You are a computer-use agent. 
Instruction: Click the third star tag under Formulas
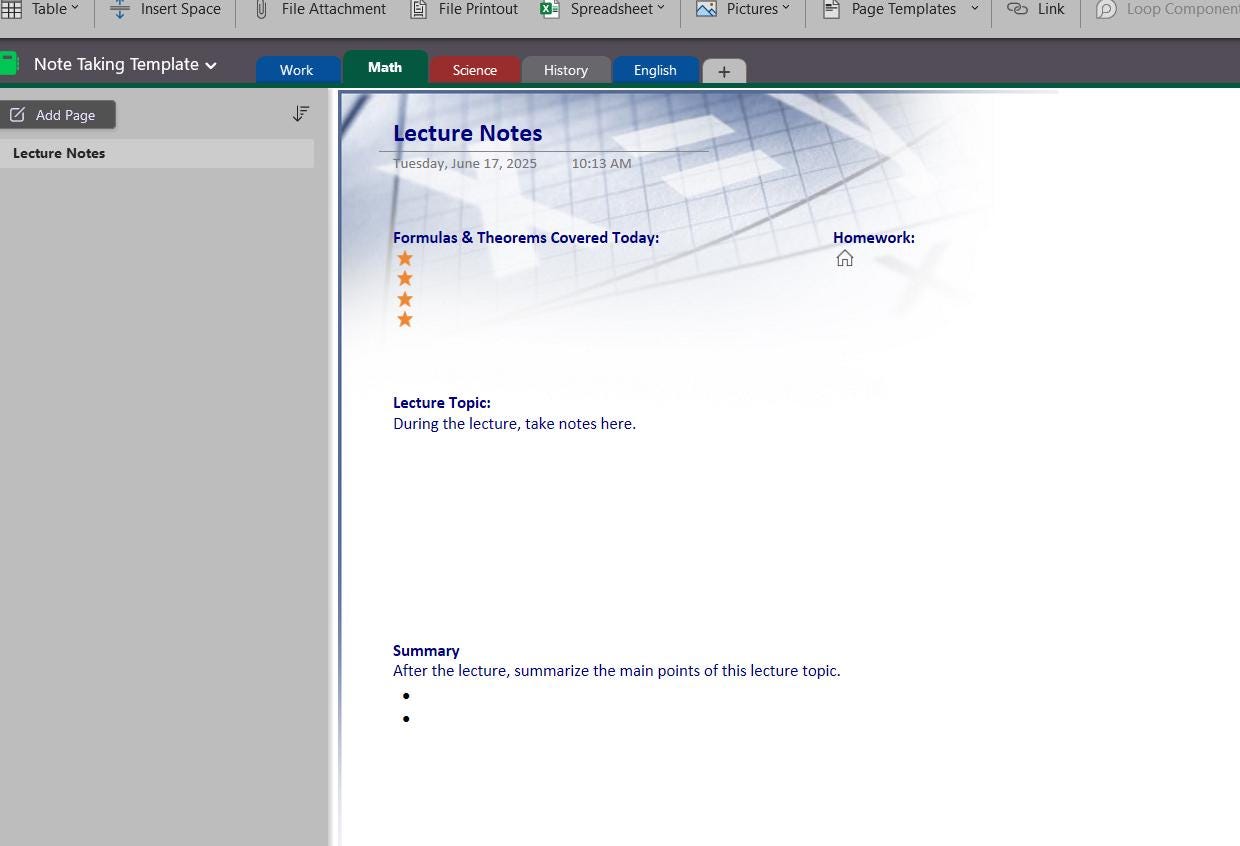(405, 299)
